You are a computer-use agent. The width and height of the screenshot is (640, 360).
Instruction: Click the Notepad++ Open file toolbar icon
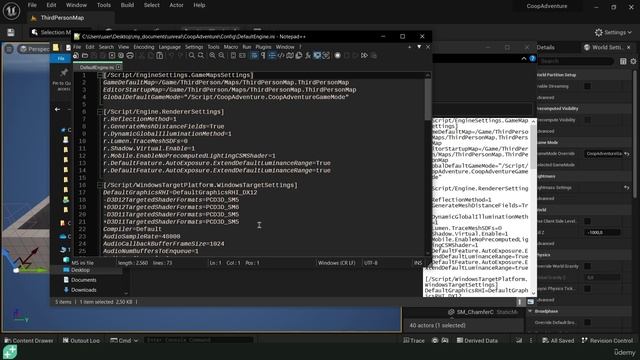coord(85,56)
